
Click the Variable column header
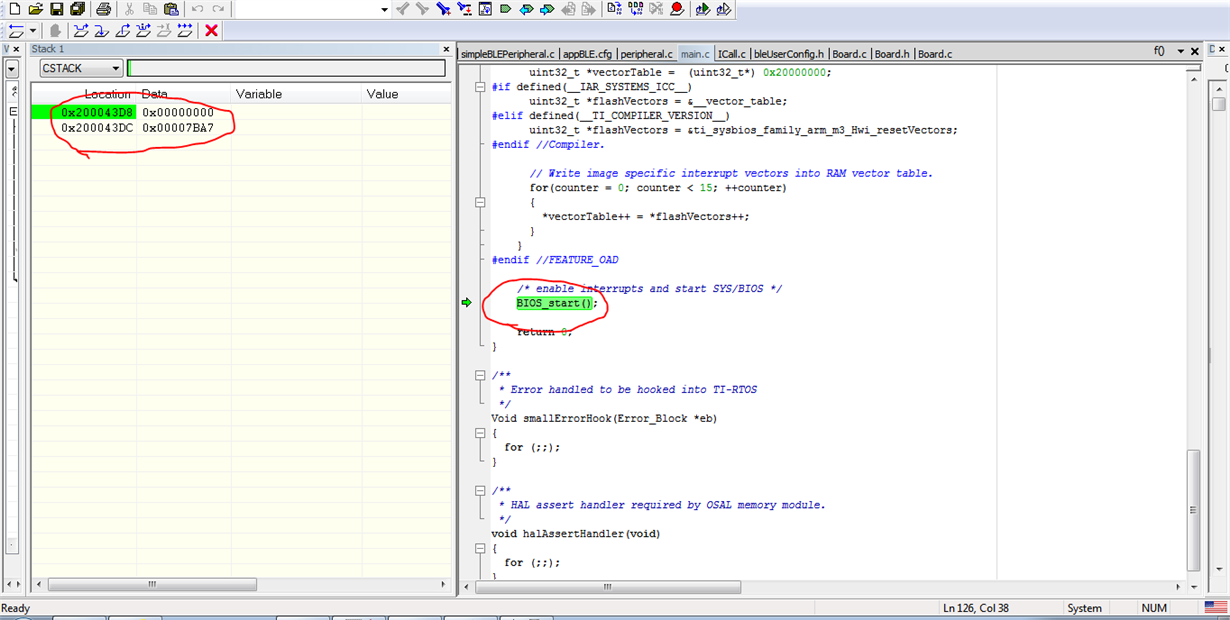pyautogui.click(x=297, y=94)
